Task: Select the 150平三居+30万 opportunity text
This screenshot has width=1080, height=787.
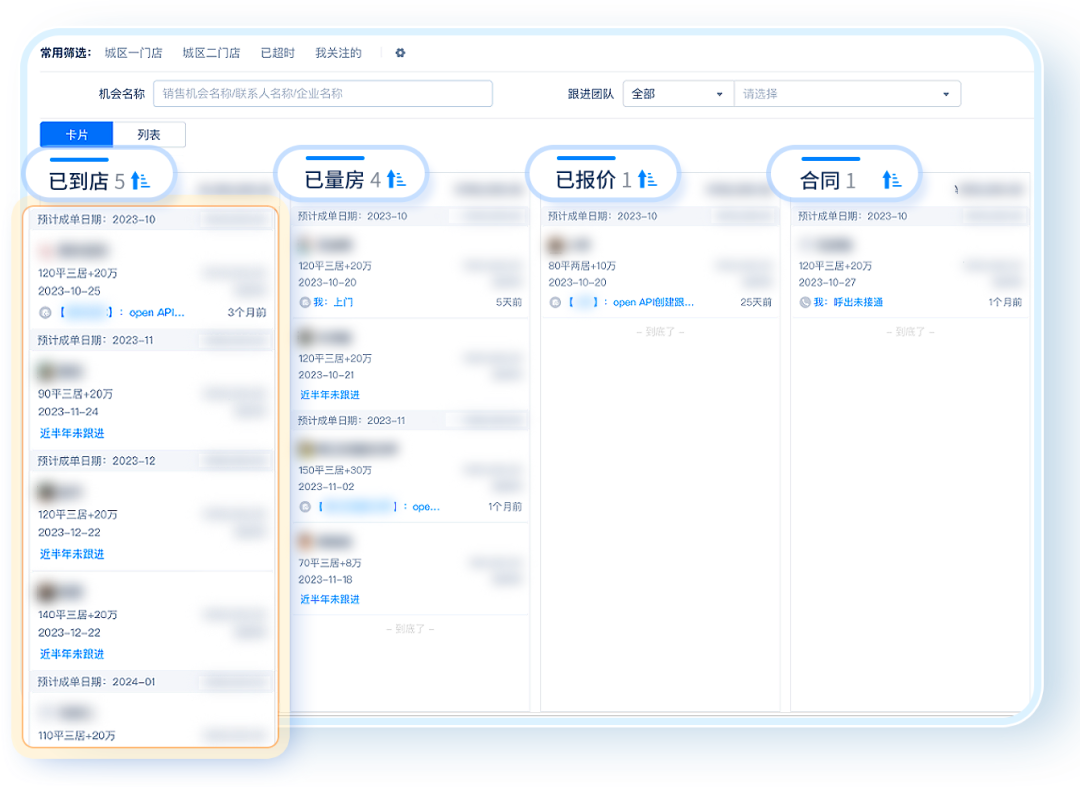Action: [x=335, y=470]
